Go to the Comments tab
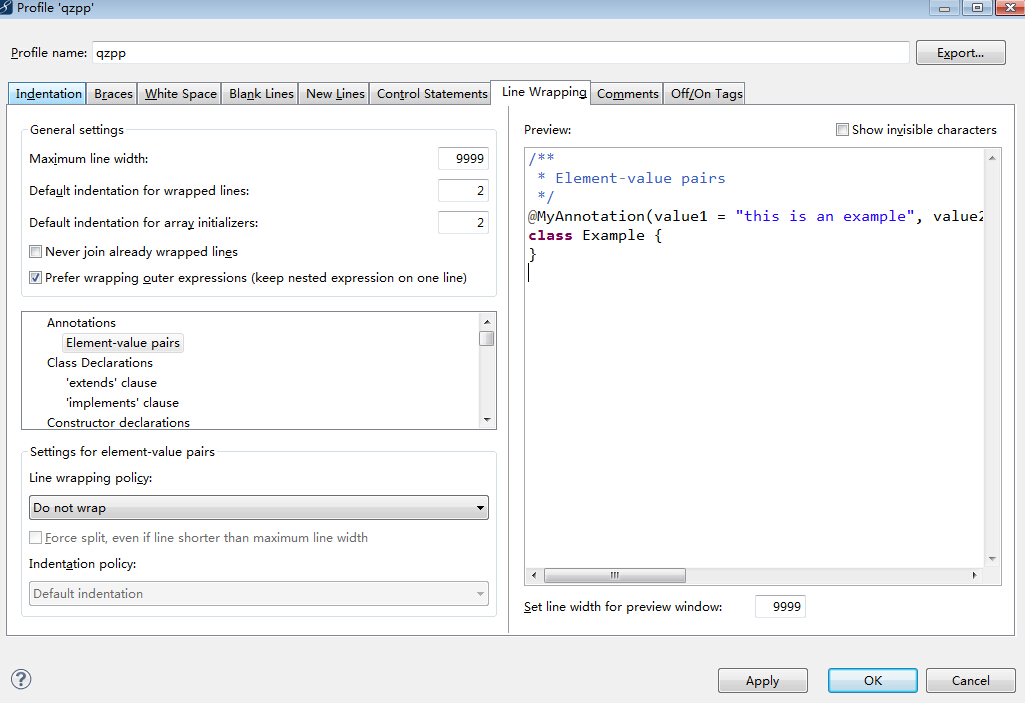The image size is (1025, 703). pyautogui.click(x=627, y=94)
